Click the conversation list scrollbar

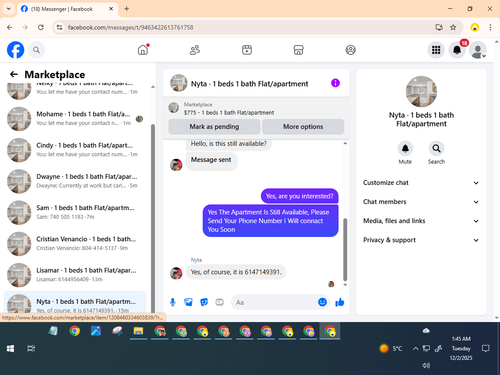[153, 218]
